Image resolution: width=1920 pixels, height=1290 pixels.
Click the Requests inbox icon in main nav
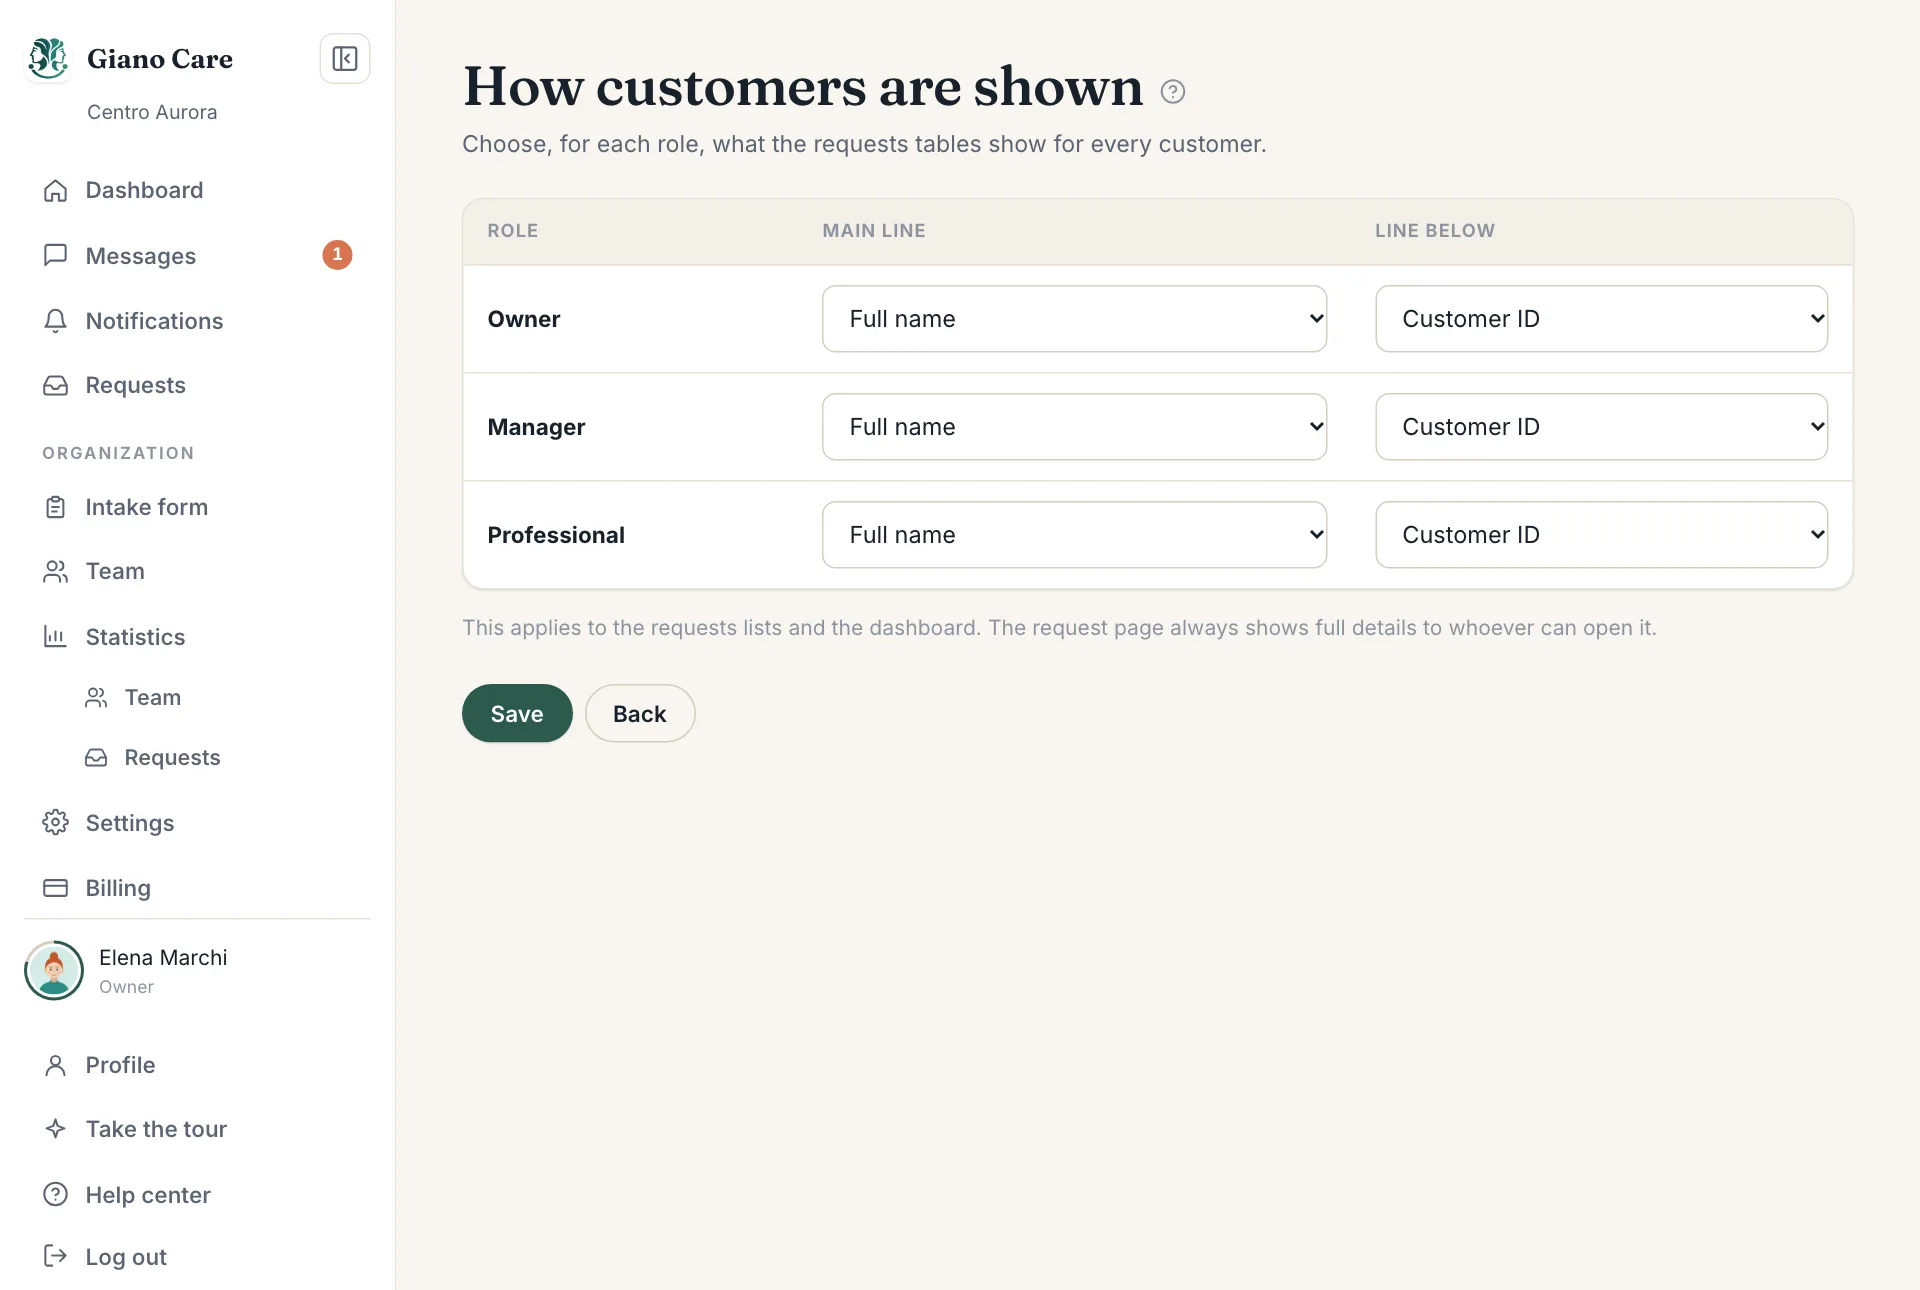(56, 385)
